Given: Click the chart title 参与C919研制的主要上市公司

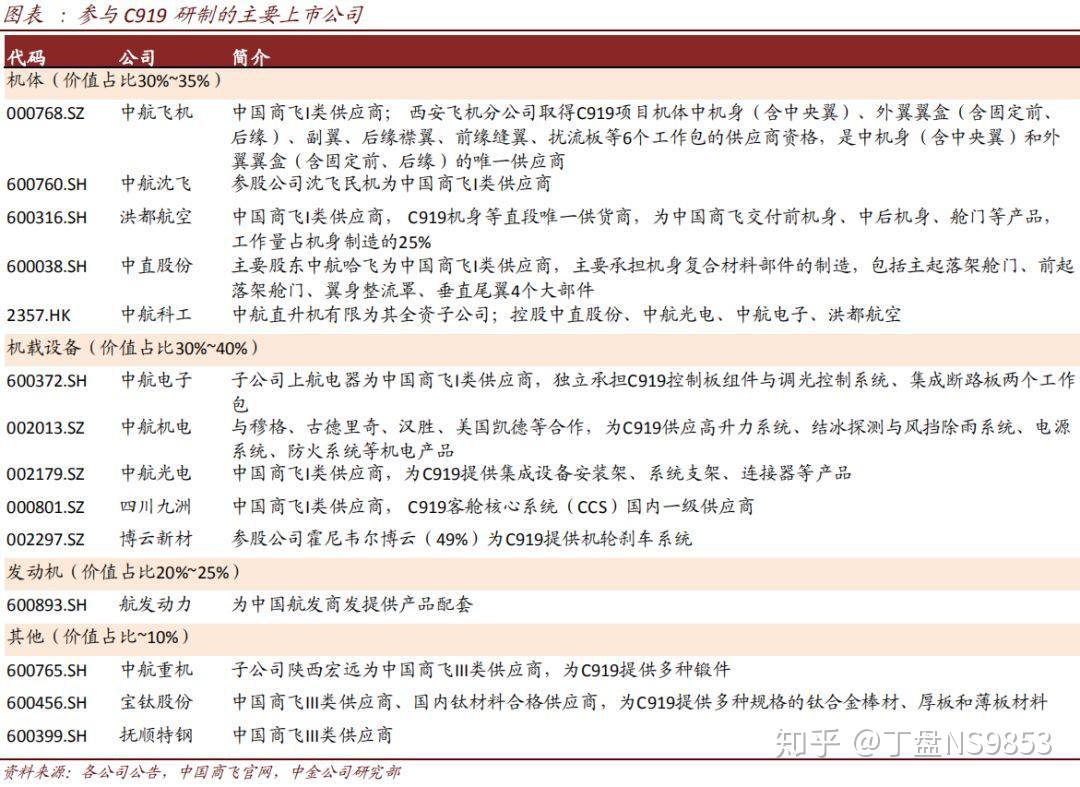Looking at the screenshot, I should 220,14.
